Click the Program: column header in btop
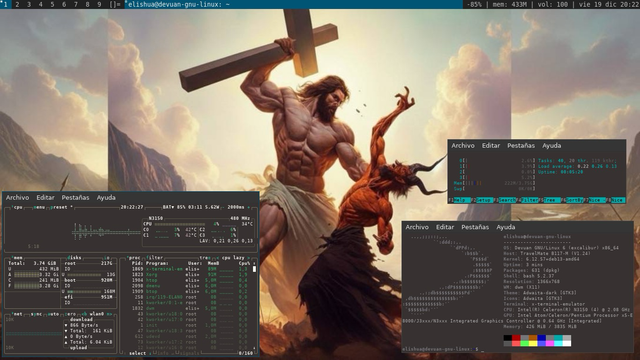 (x=157, y=264)
